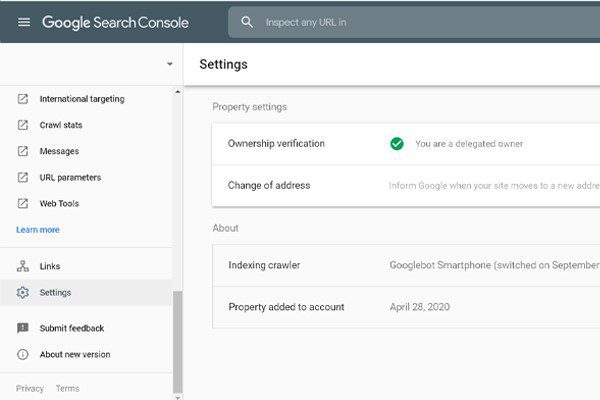The height and width of the screenshot is (400, 600).
Task: Select Settings in the sidebar
Action: (86, 292)
